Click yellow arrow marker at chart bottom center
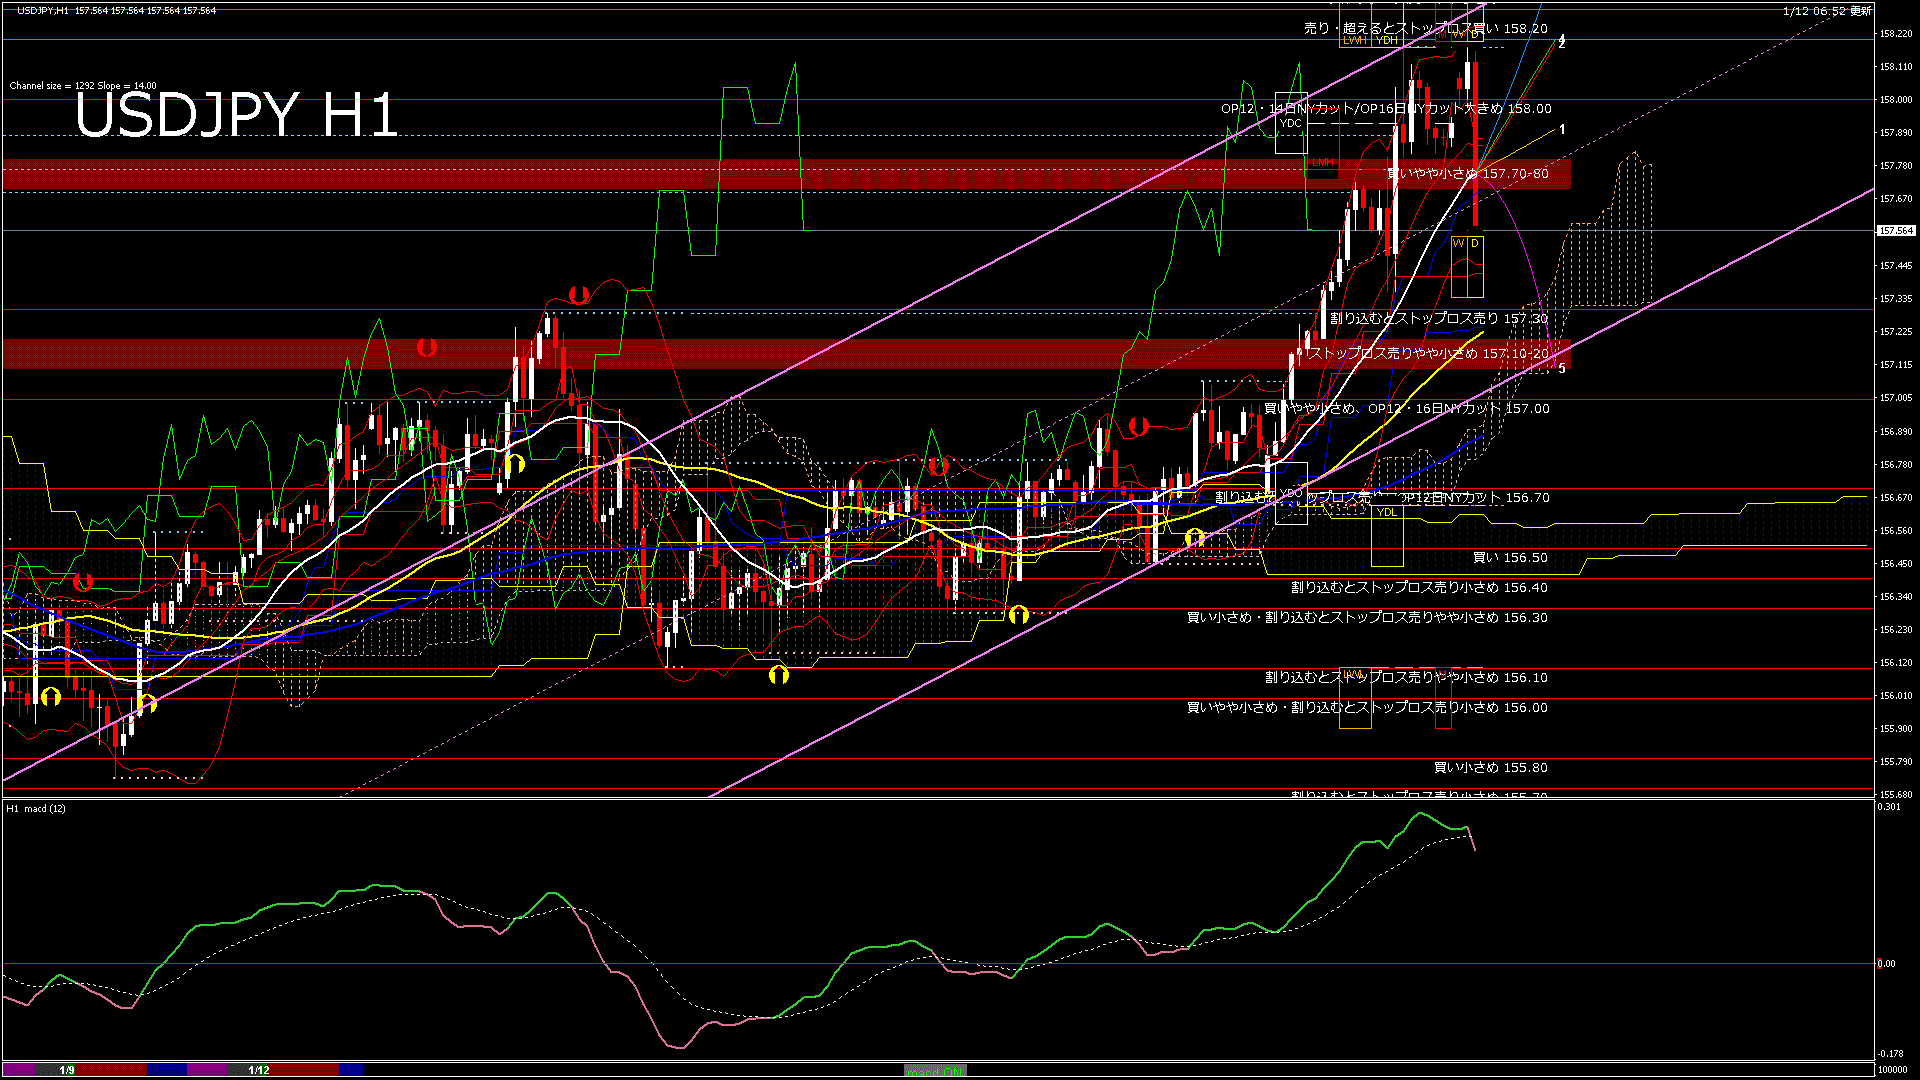The width and height of the screenshot is (1920, 1080). (778, 675)
